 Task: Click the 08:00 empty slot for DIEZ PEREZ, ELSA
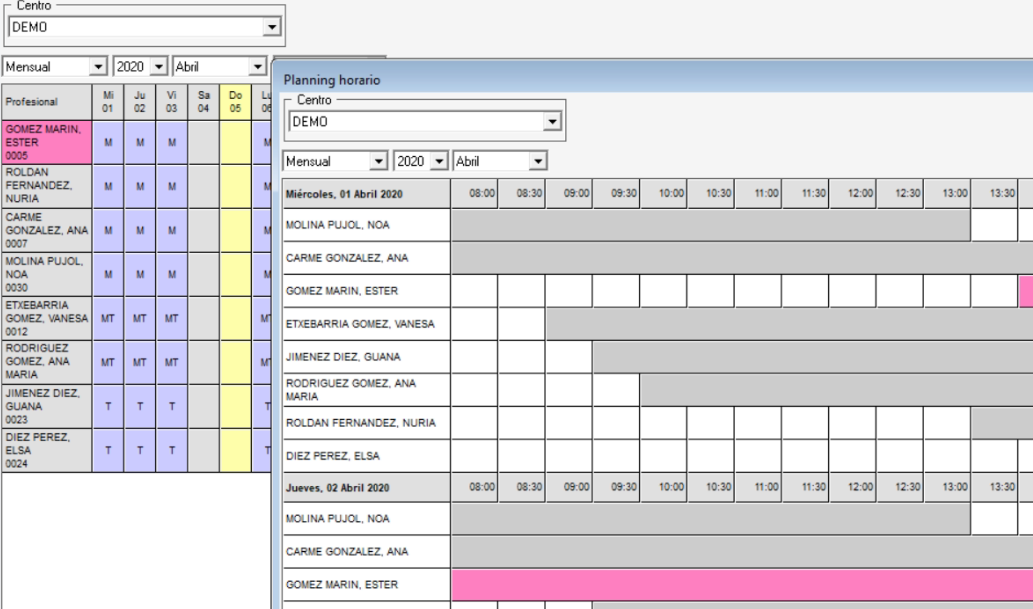[474, 456]
